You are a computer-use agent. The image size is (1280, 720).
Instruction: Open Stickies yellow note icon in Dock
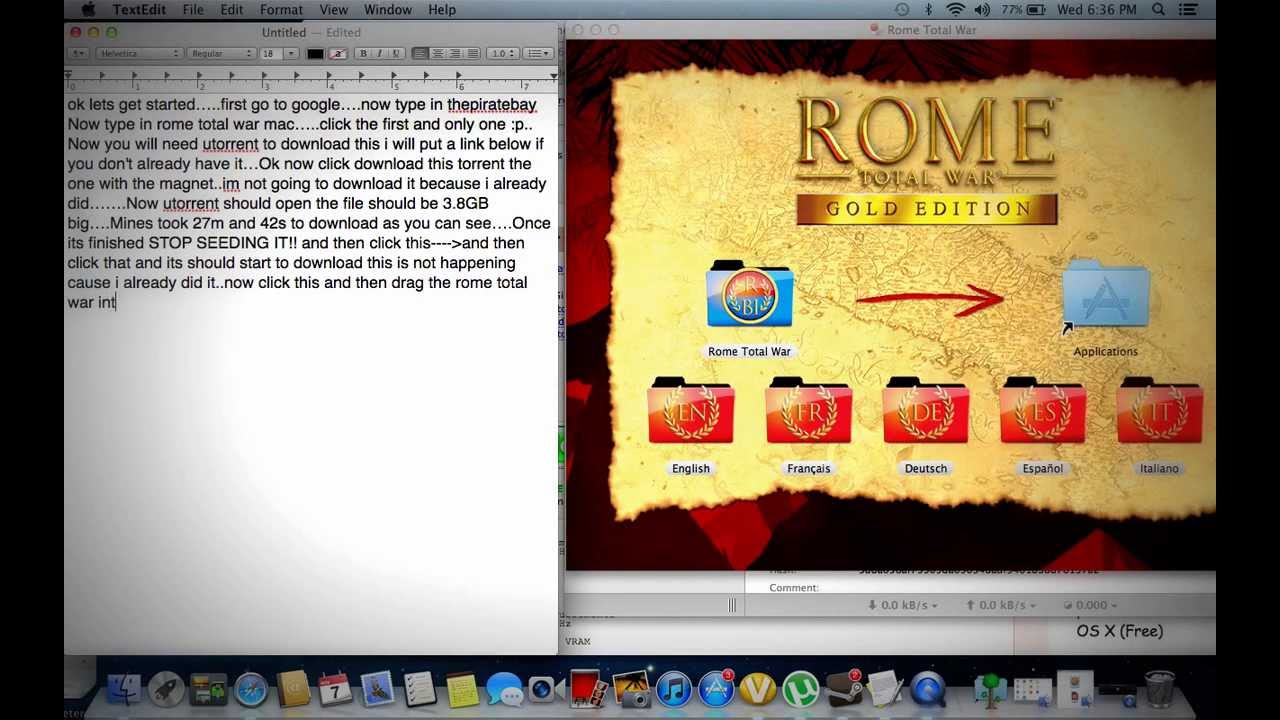(x=463, y=690)
